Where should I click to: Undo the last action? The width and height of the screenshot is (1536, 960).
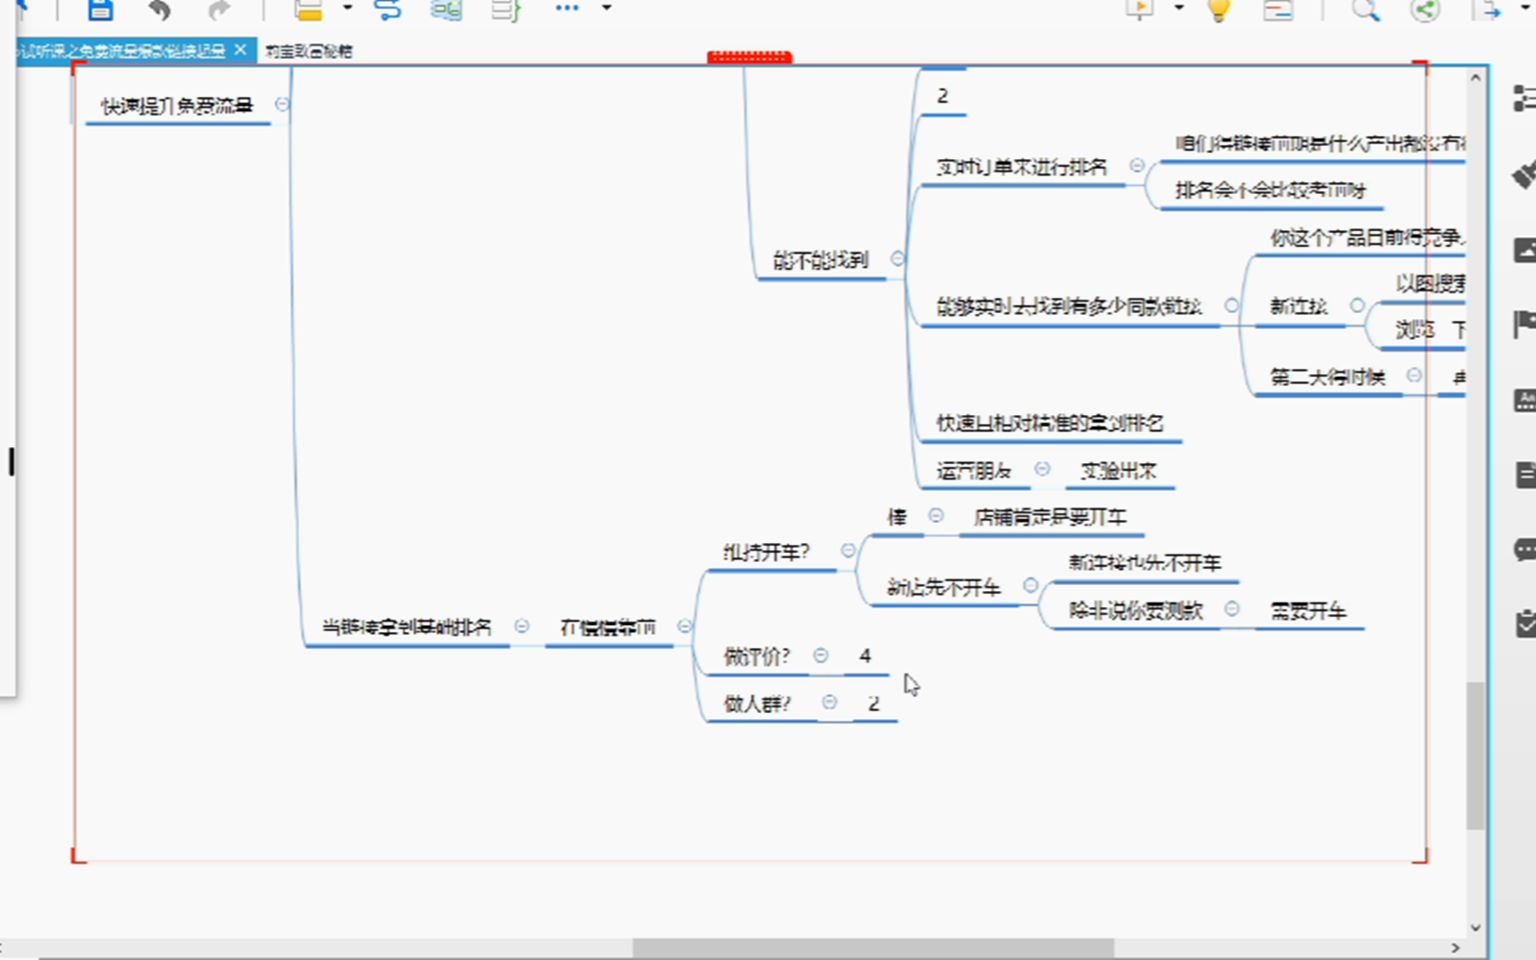159,9
